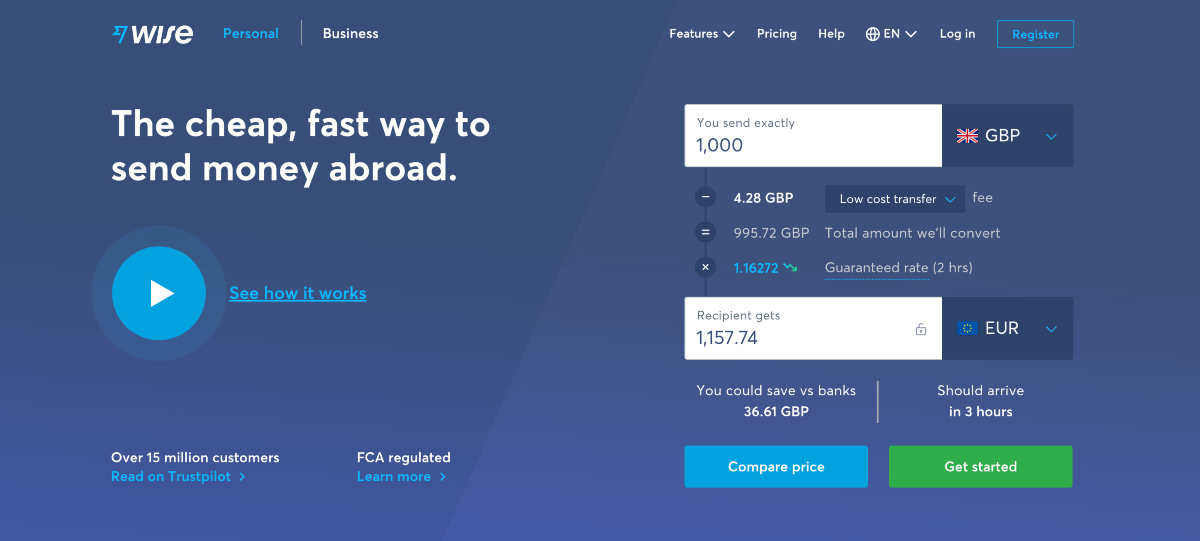Click the multiply rate circle icon
Viewport: 1200px width, 541px height.
pos(706,267)
